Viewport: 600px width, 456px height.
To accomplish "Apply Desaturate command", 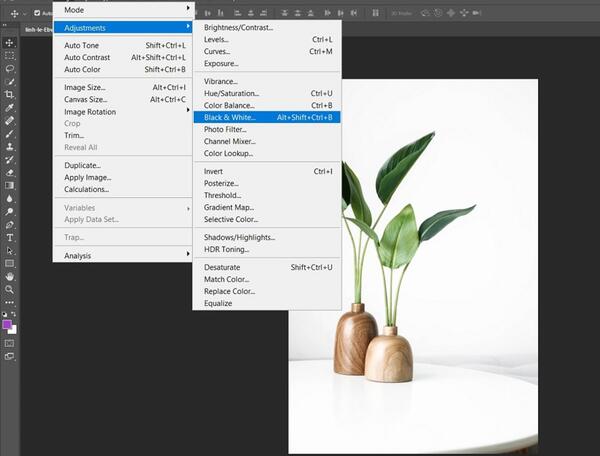I will pyautogui.click(x=267, y=267).
